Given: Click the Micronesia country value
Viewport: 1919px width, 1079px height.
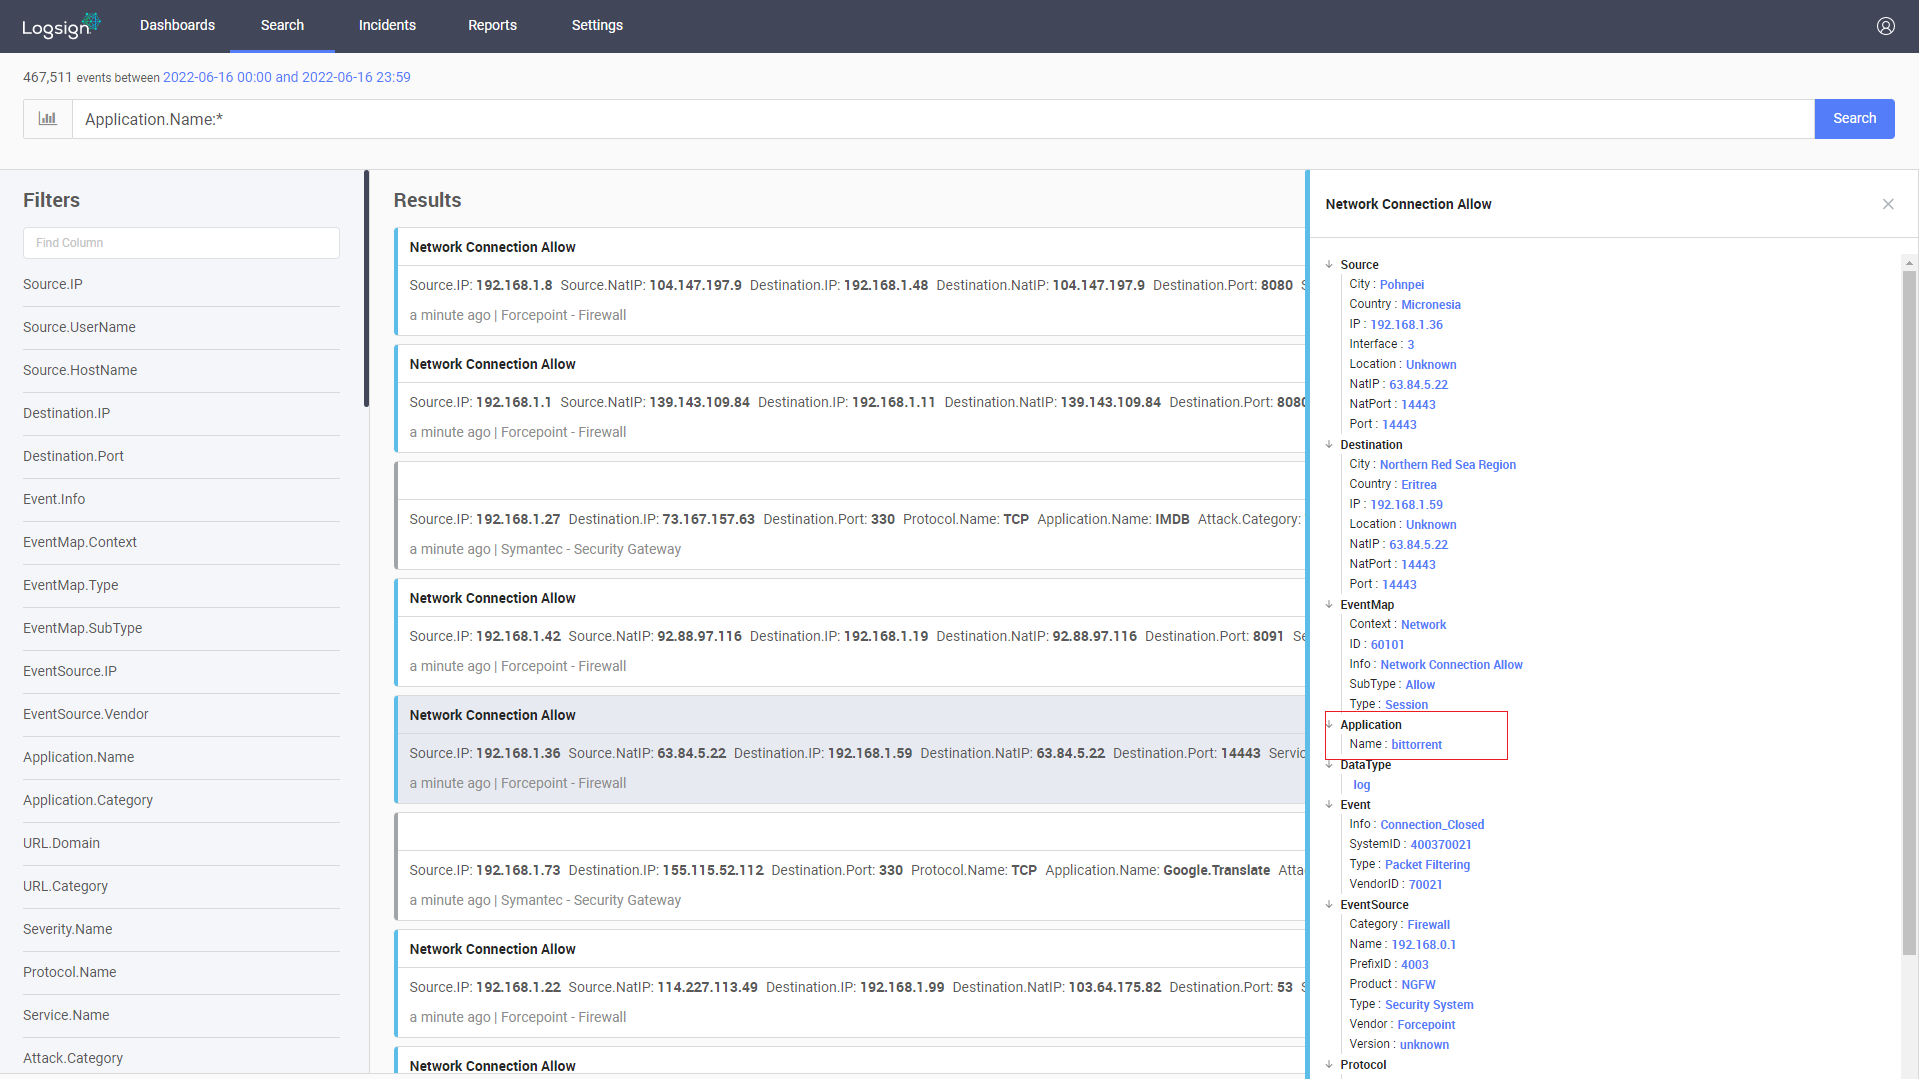Looking at the screenshot, I should 1431,305.
